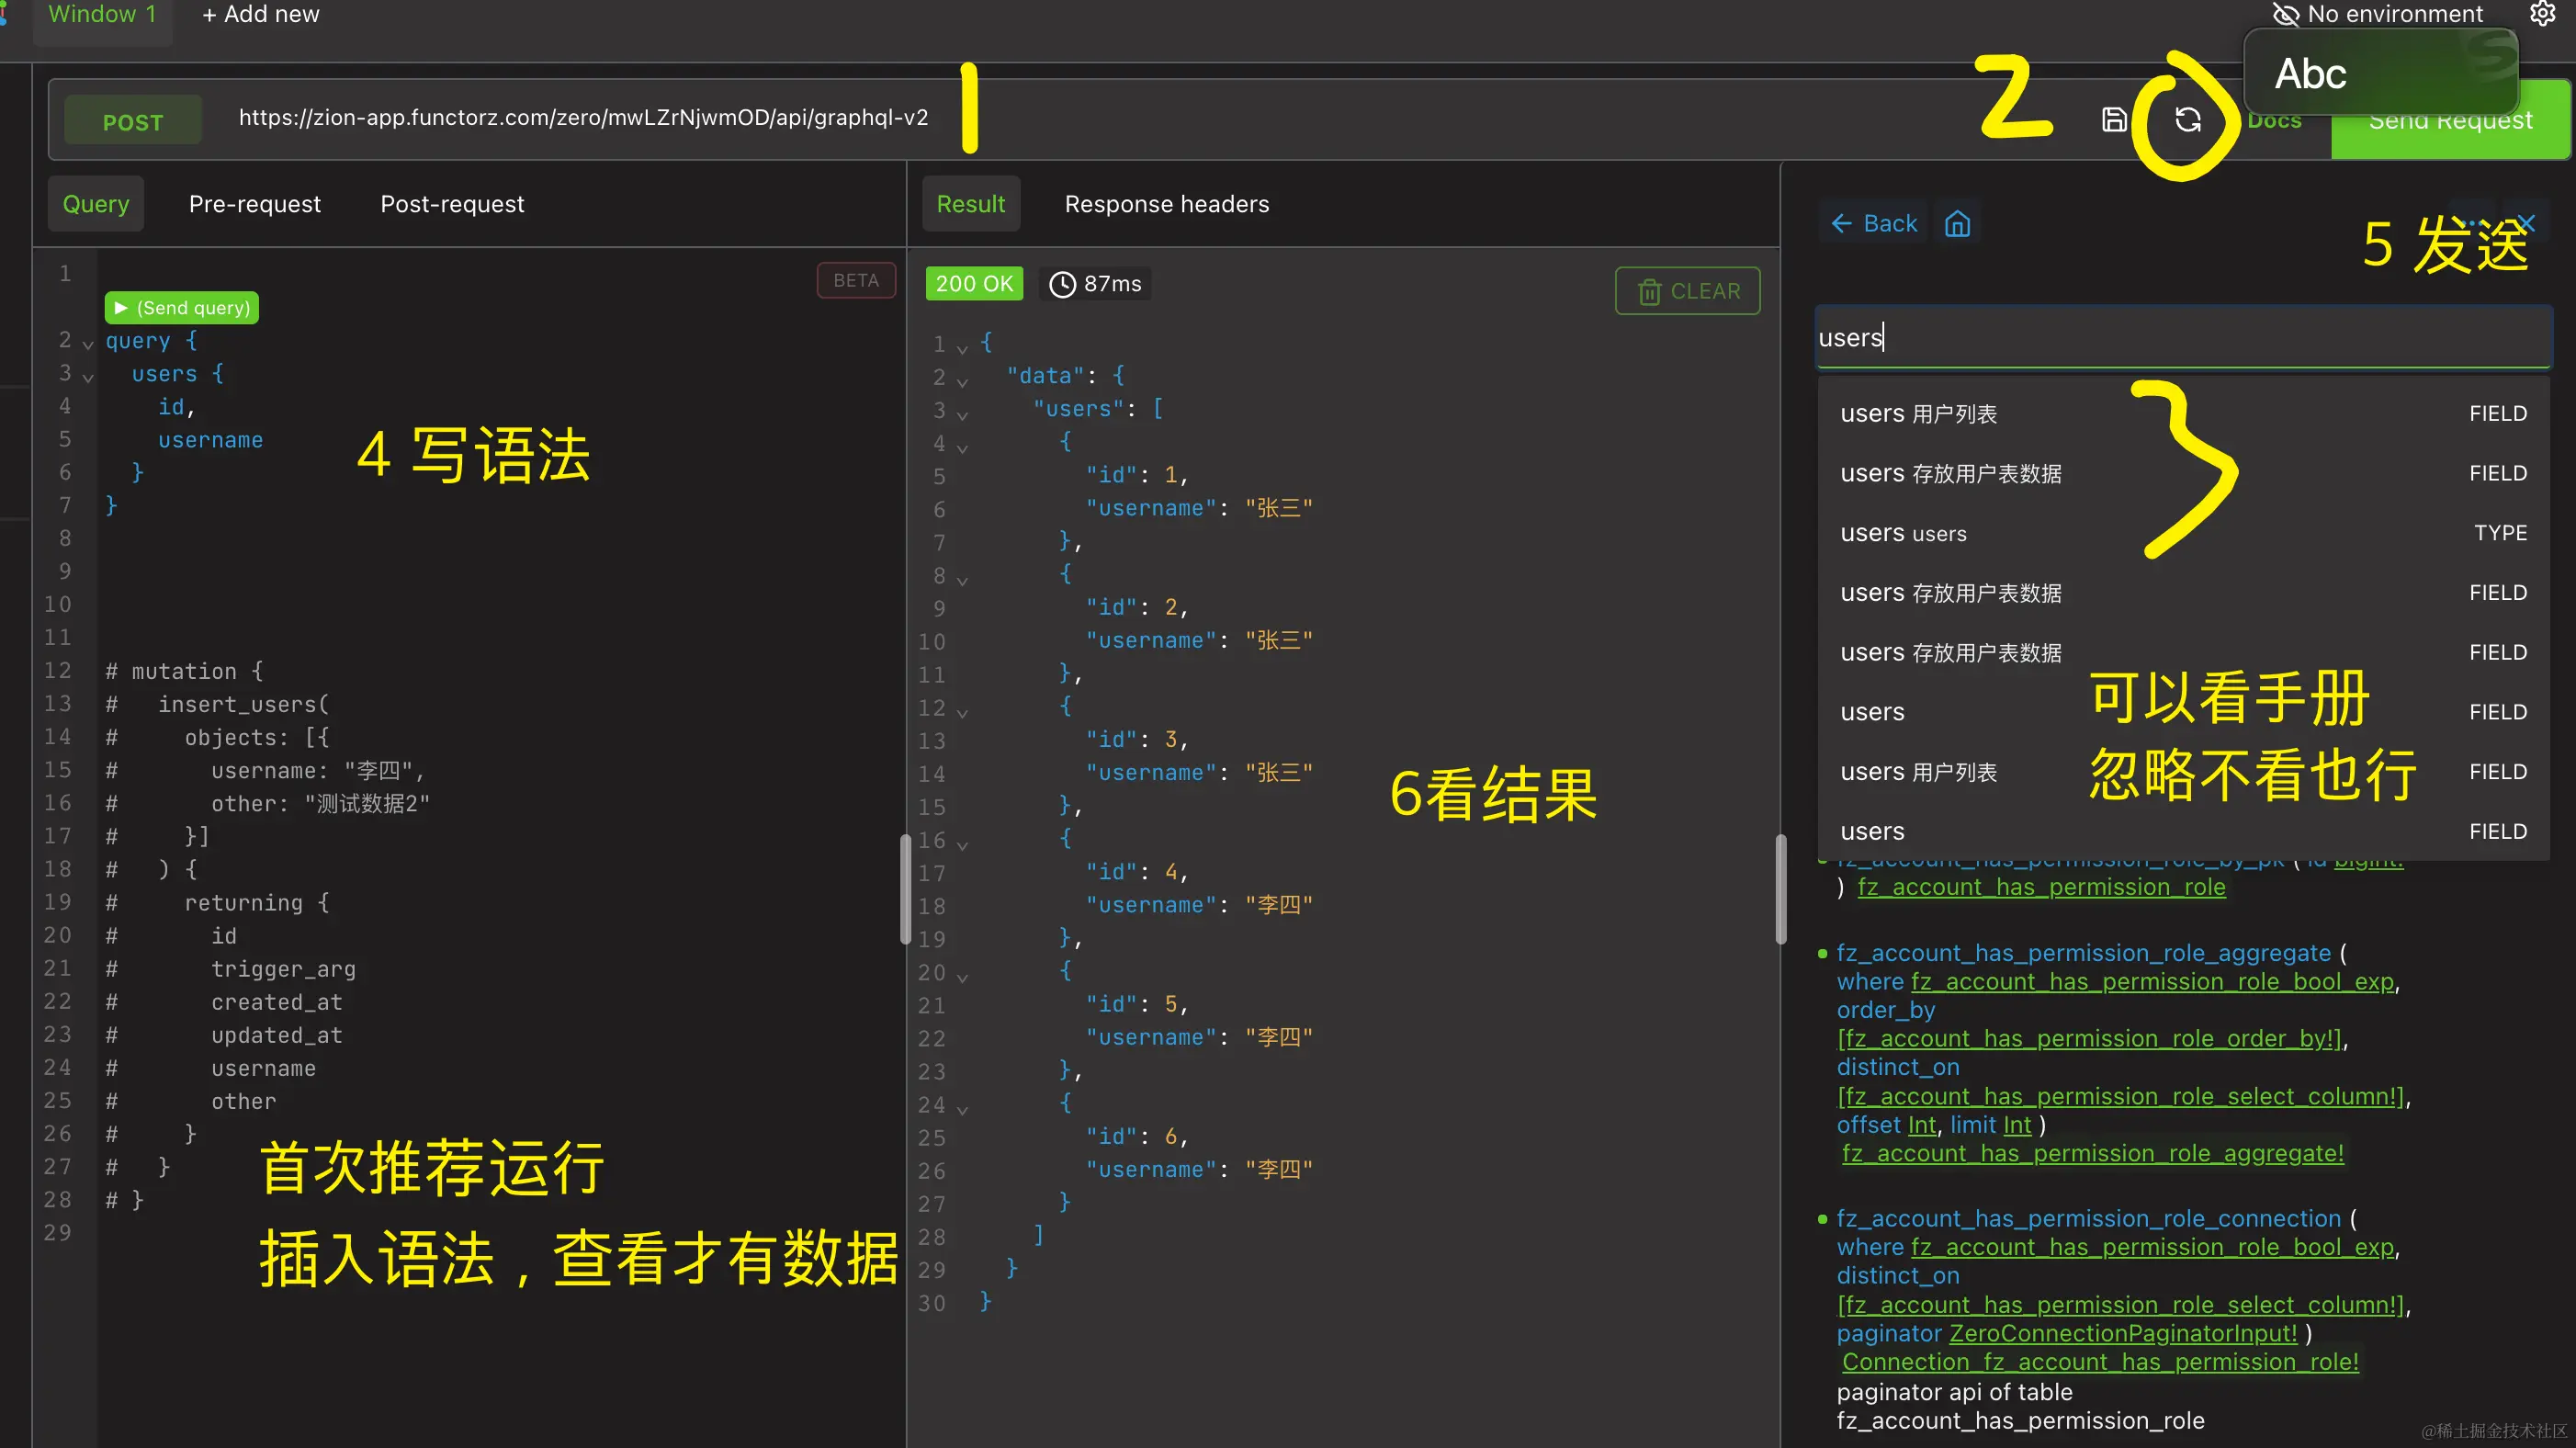Open the Post-request tab

452,204
